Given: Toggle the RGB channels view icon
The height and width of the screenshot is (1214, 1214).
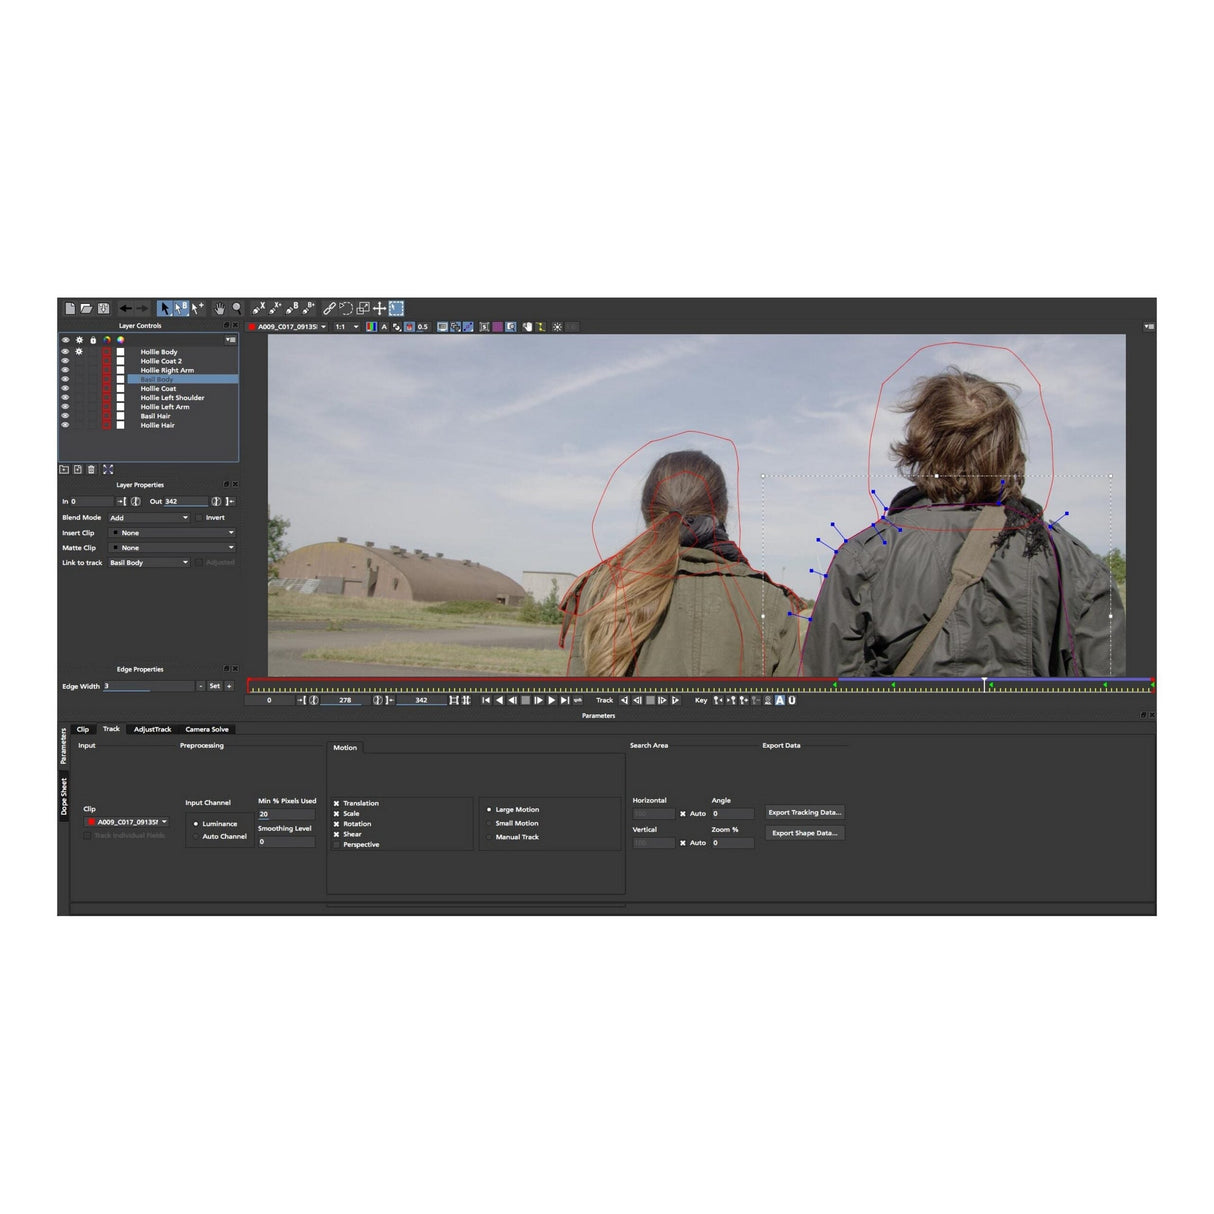Looking at the screenshot, I should pyautogui.click(x=371, y=327).
